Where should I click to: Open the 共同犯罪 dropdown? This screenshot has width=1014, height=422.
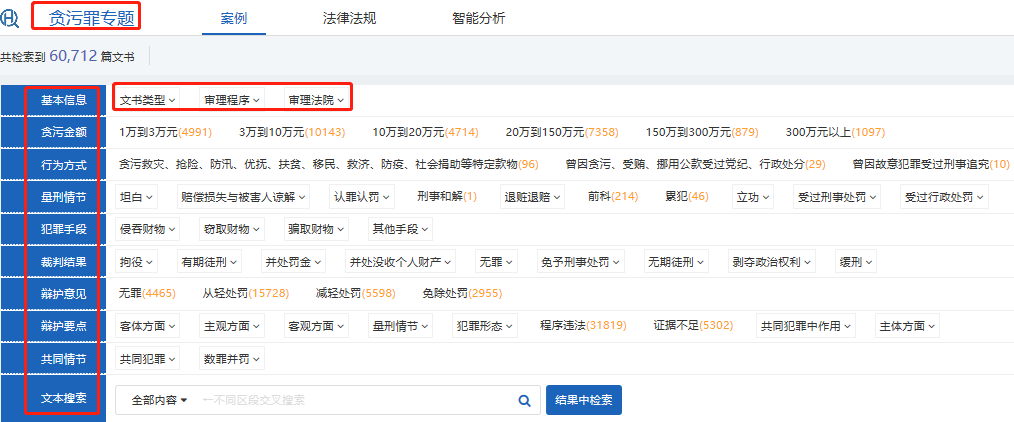[147, 358]
